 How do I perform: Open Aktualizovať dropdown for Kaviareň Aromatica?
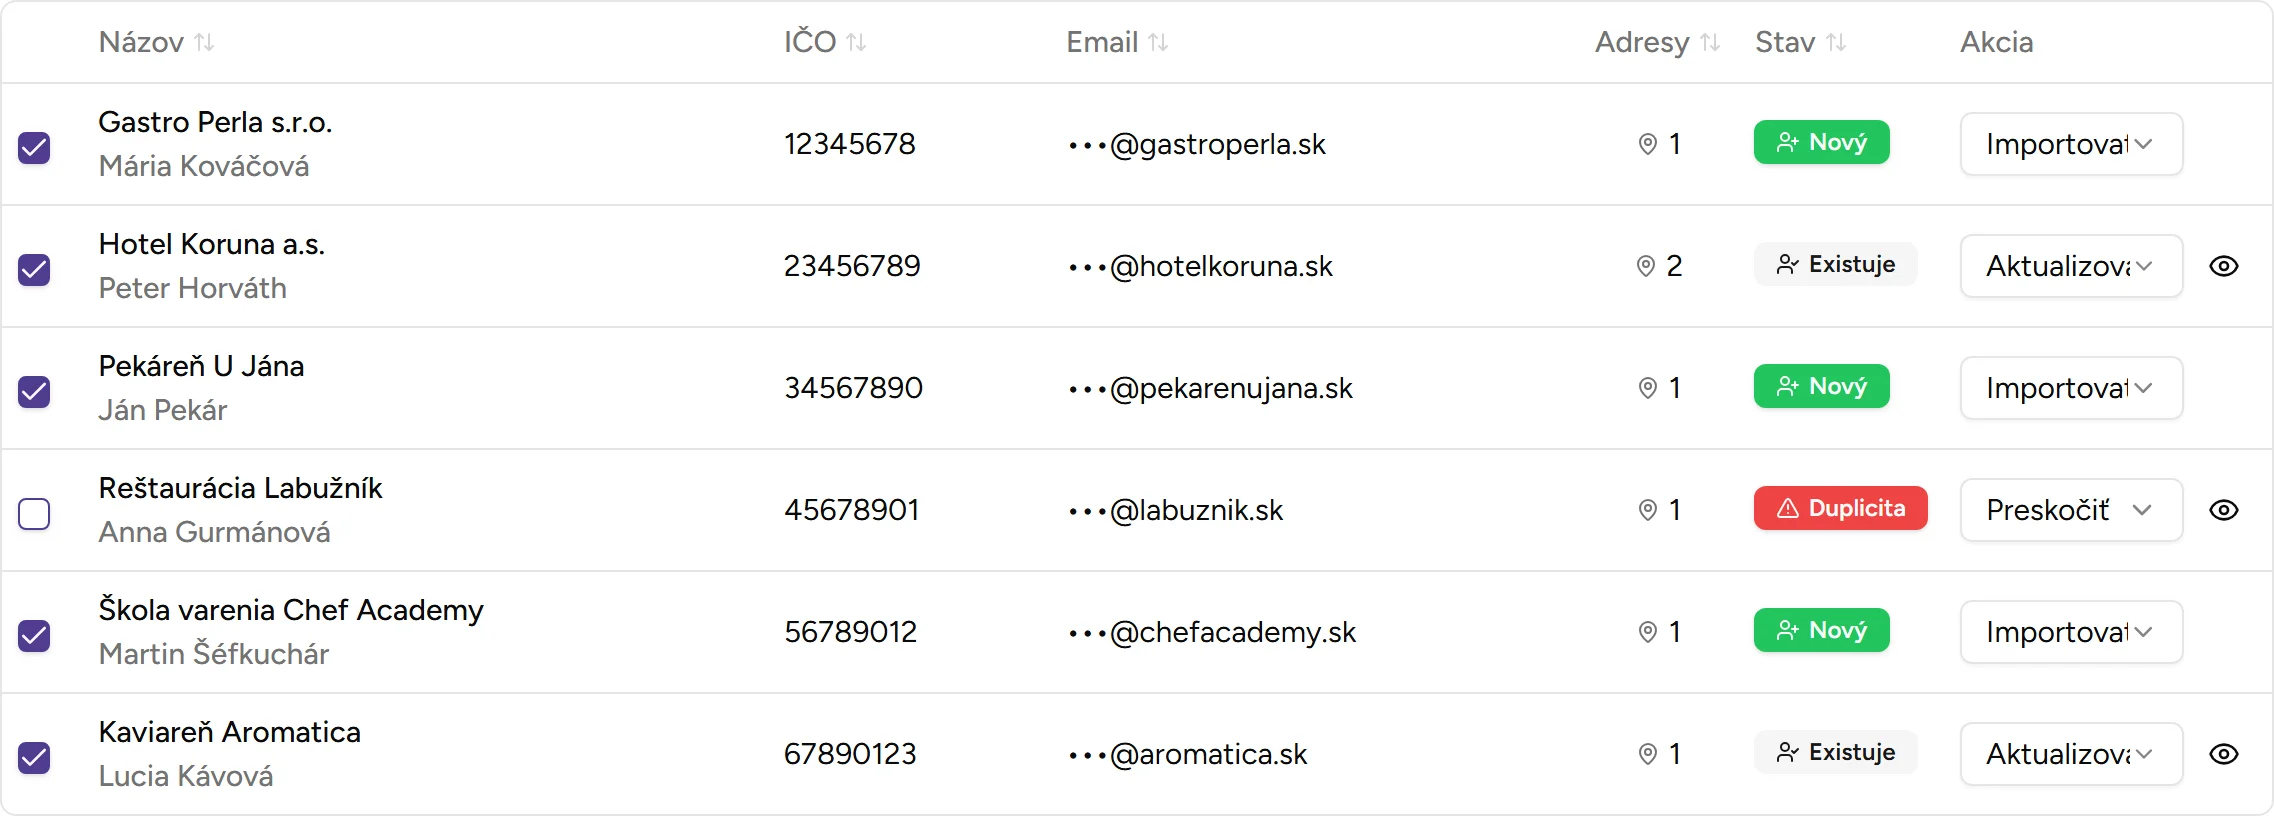(2070, 754)
